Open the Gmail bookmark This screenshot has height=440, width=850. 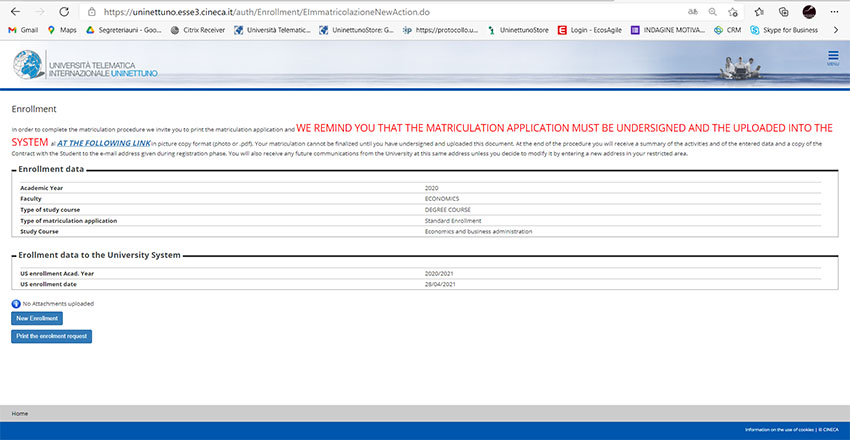point(23,30)
